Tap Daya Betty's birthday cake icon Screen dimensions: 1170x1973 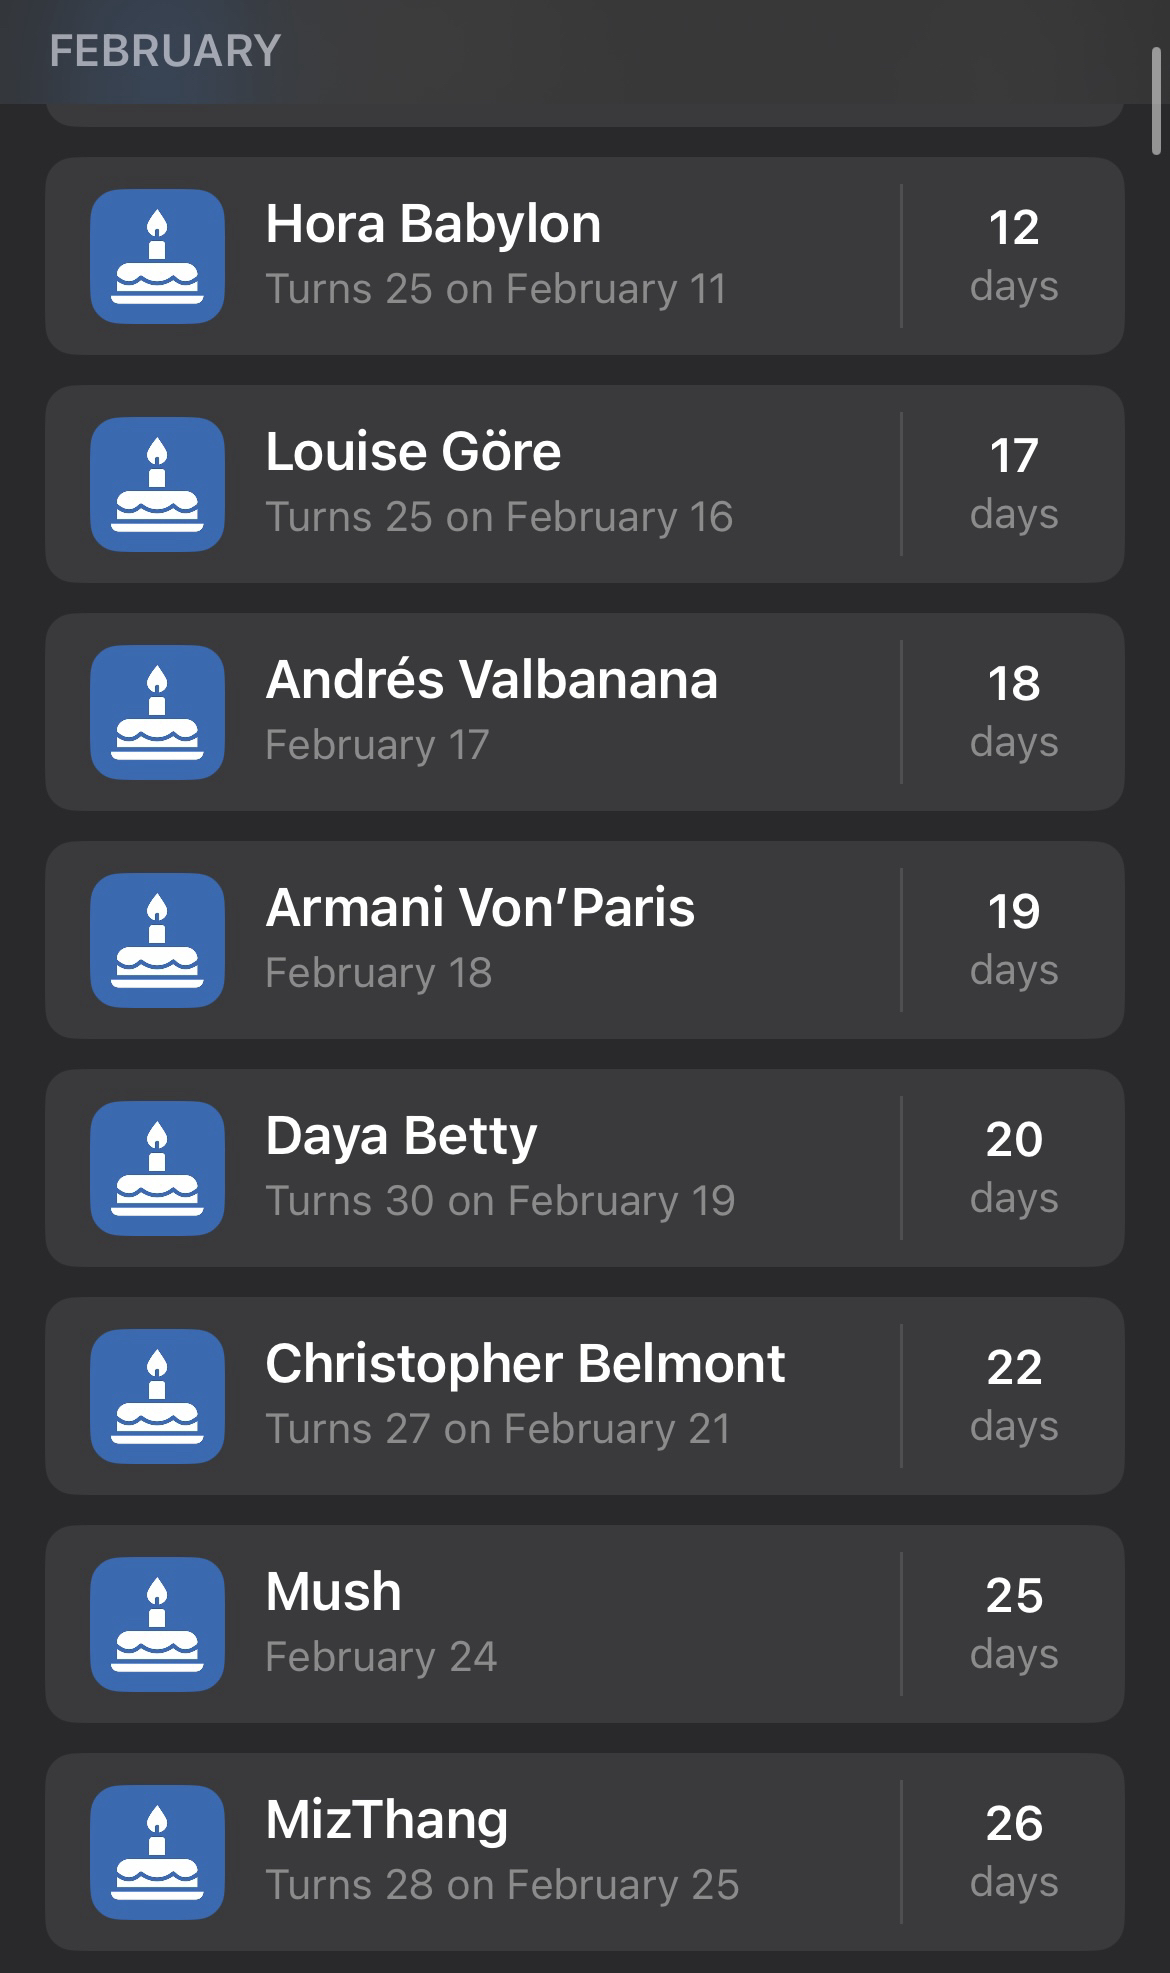tap(157, 1168)
